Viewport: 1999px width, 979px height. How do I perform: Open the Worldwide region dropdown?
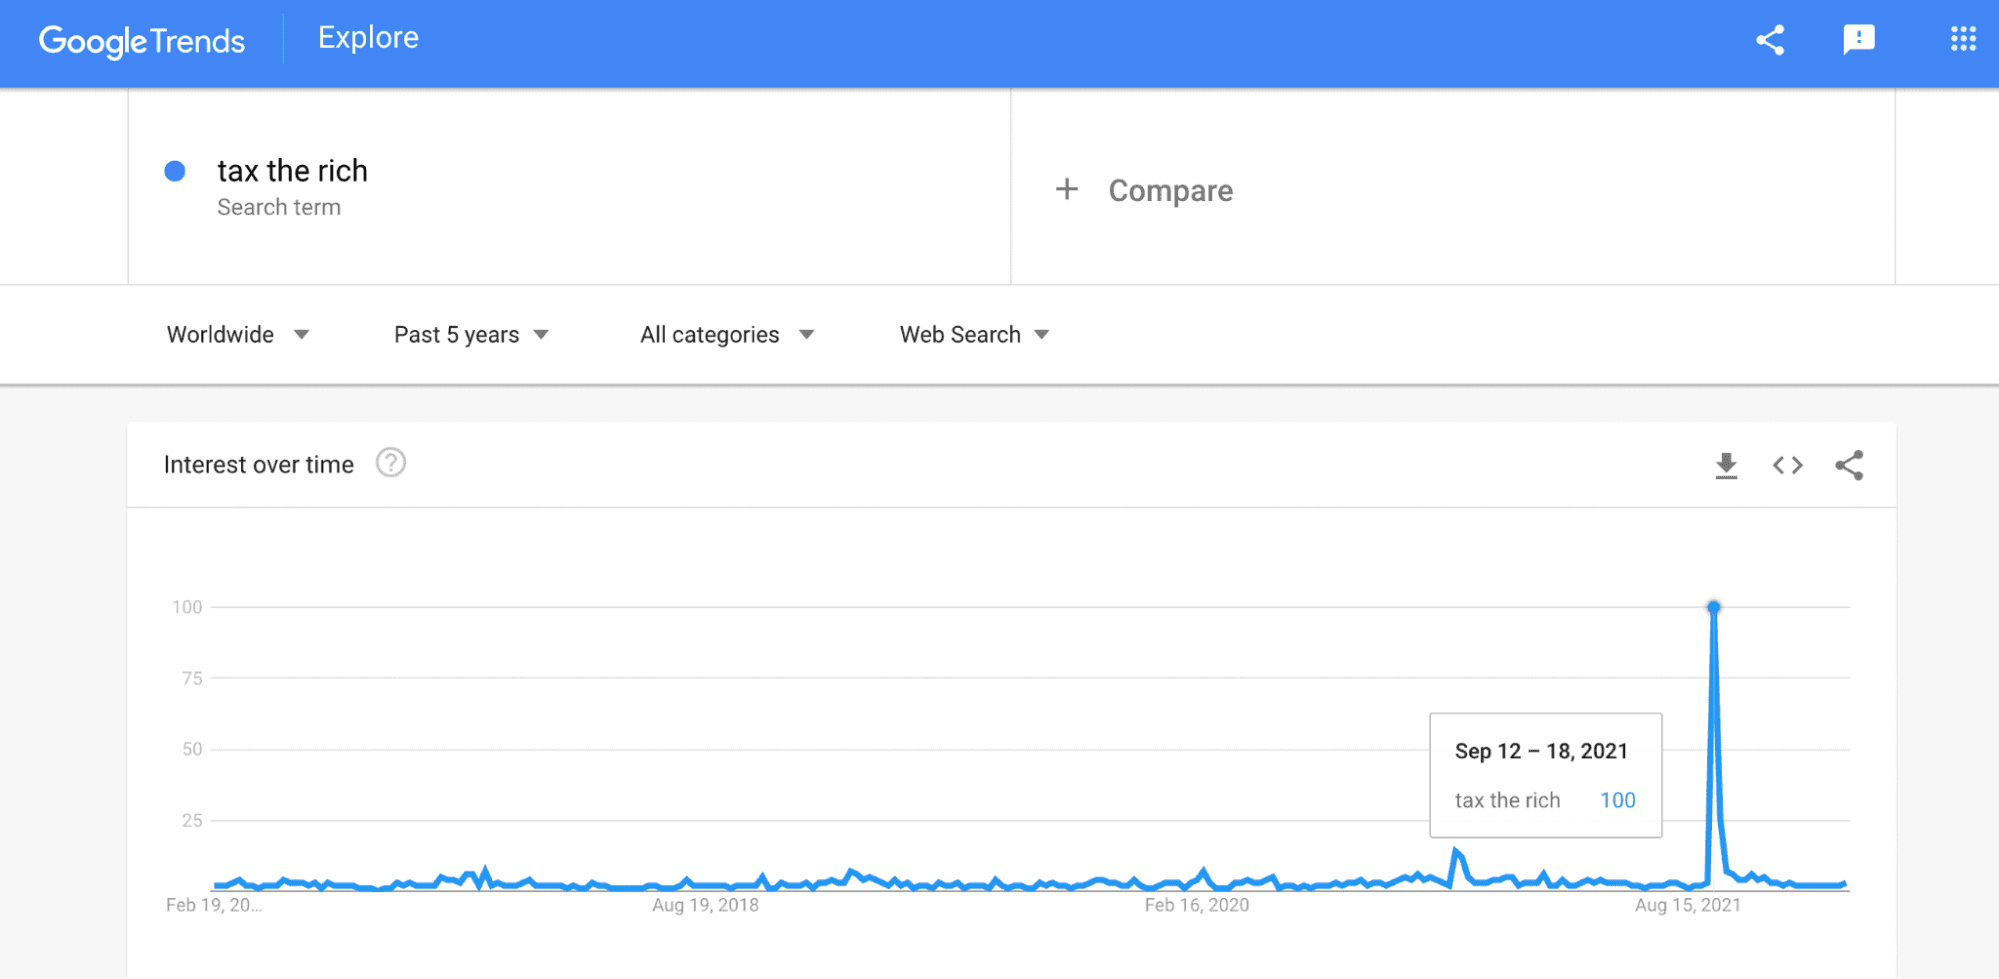[x=238, y=334]
